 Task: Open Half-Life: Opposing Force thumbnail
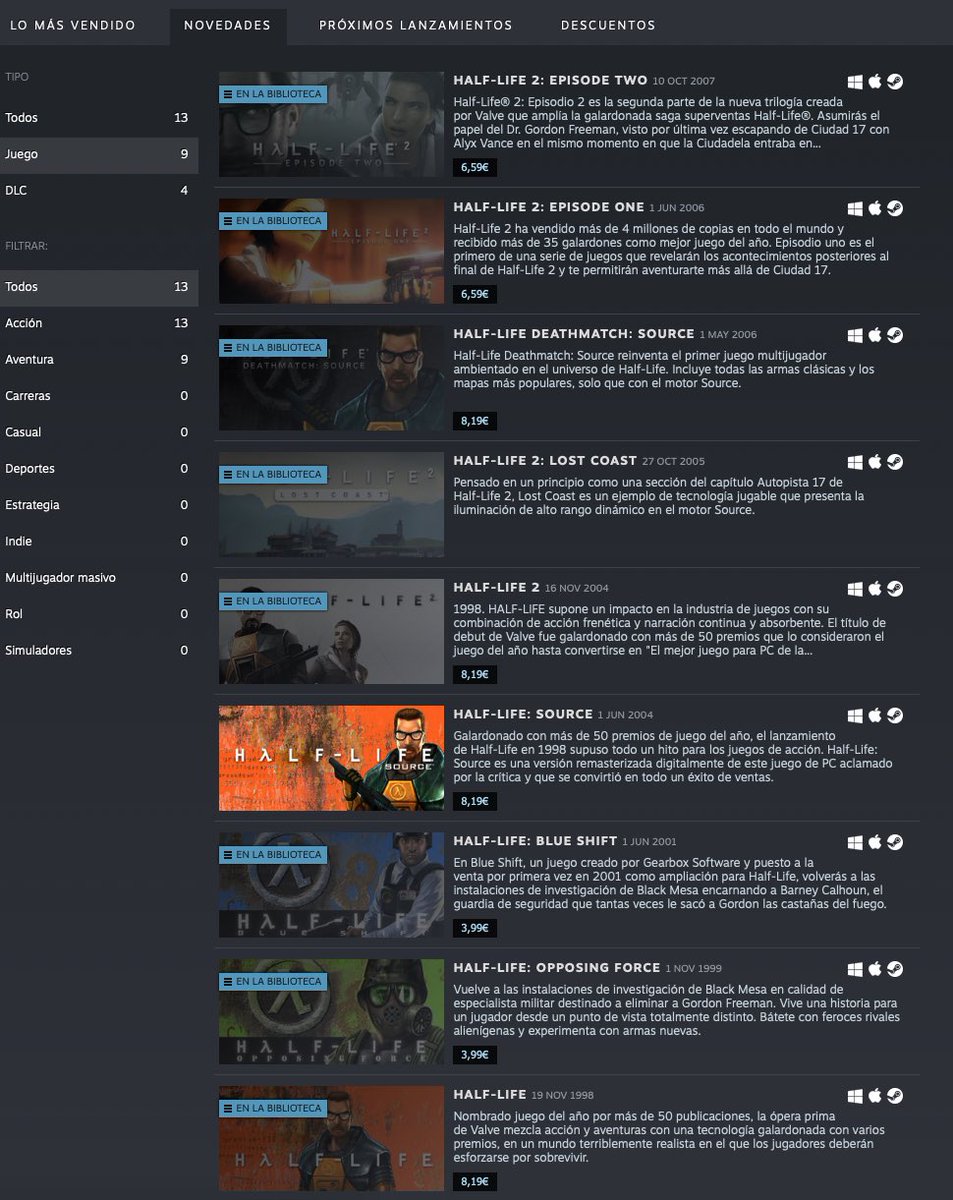click(x=331, y=1012)
